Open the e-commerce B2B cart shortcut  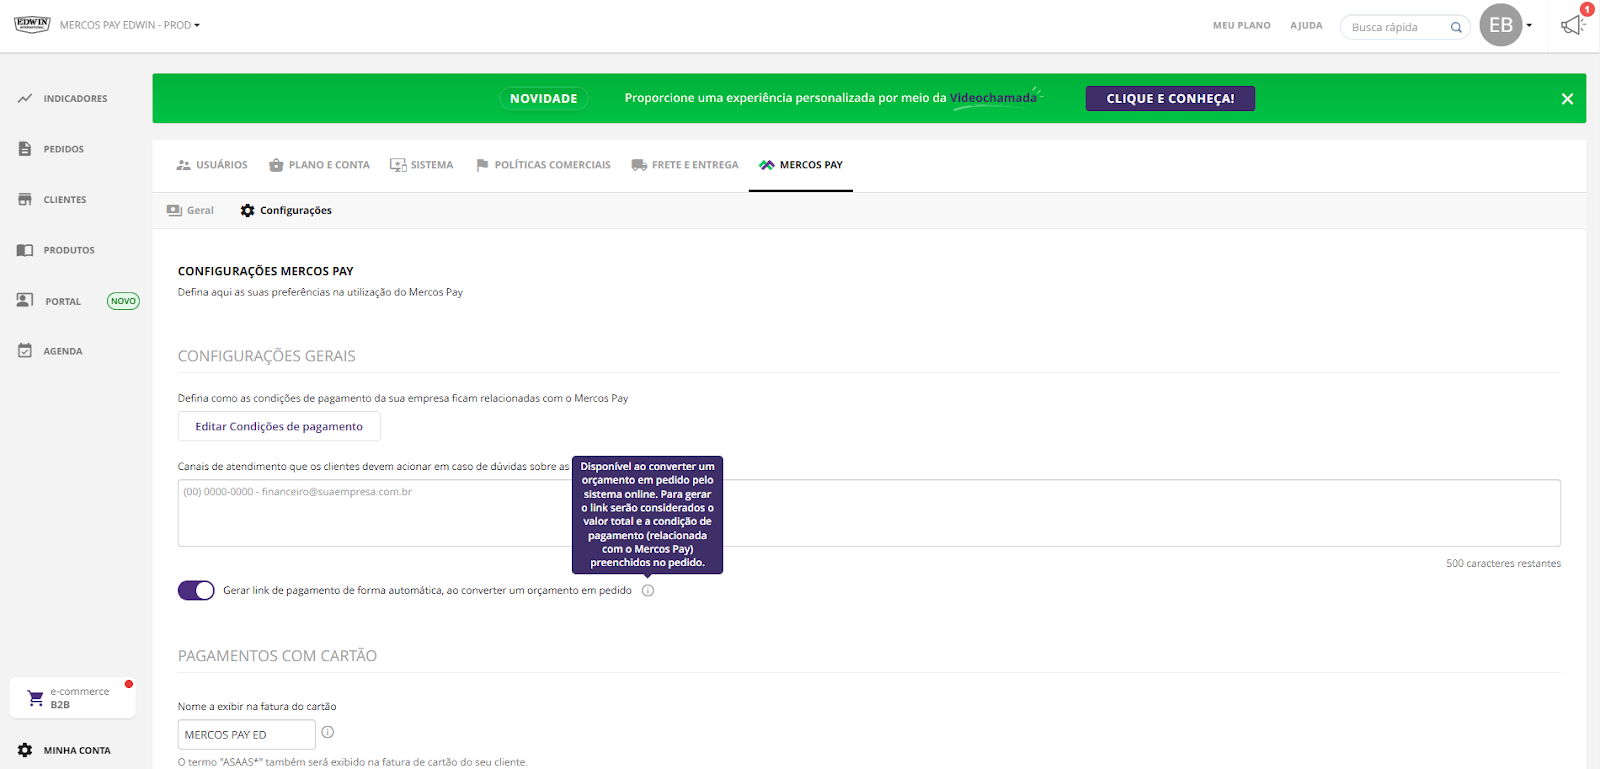(72, 698)
